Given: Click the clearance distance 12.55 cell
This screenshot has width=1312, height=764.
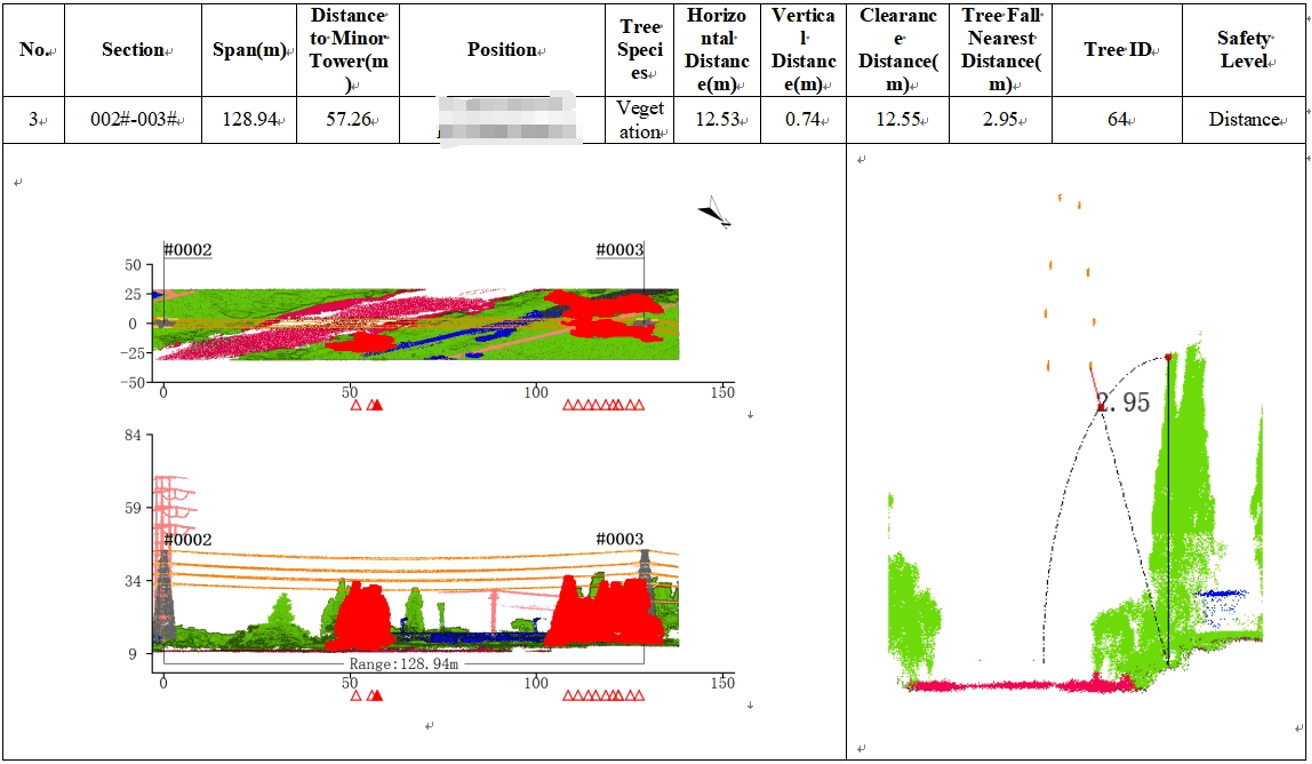Looking at the screenshot, I should click(897, 120).
